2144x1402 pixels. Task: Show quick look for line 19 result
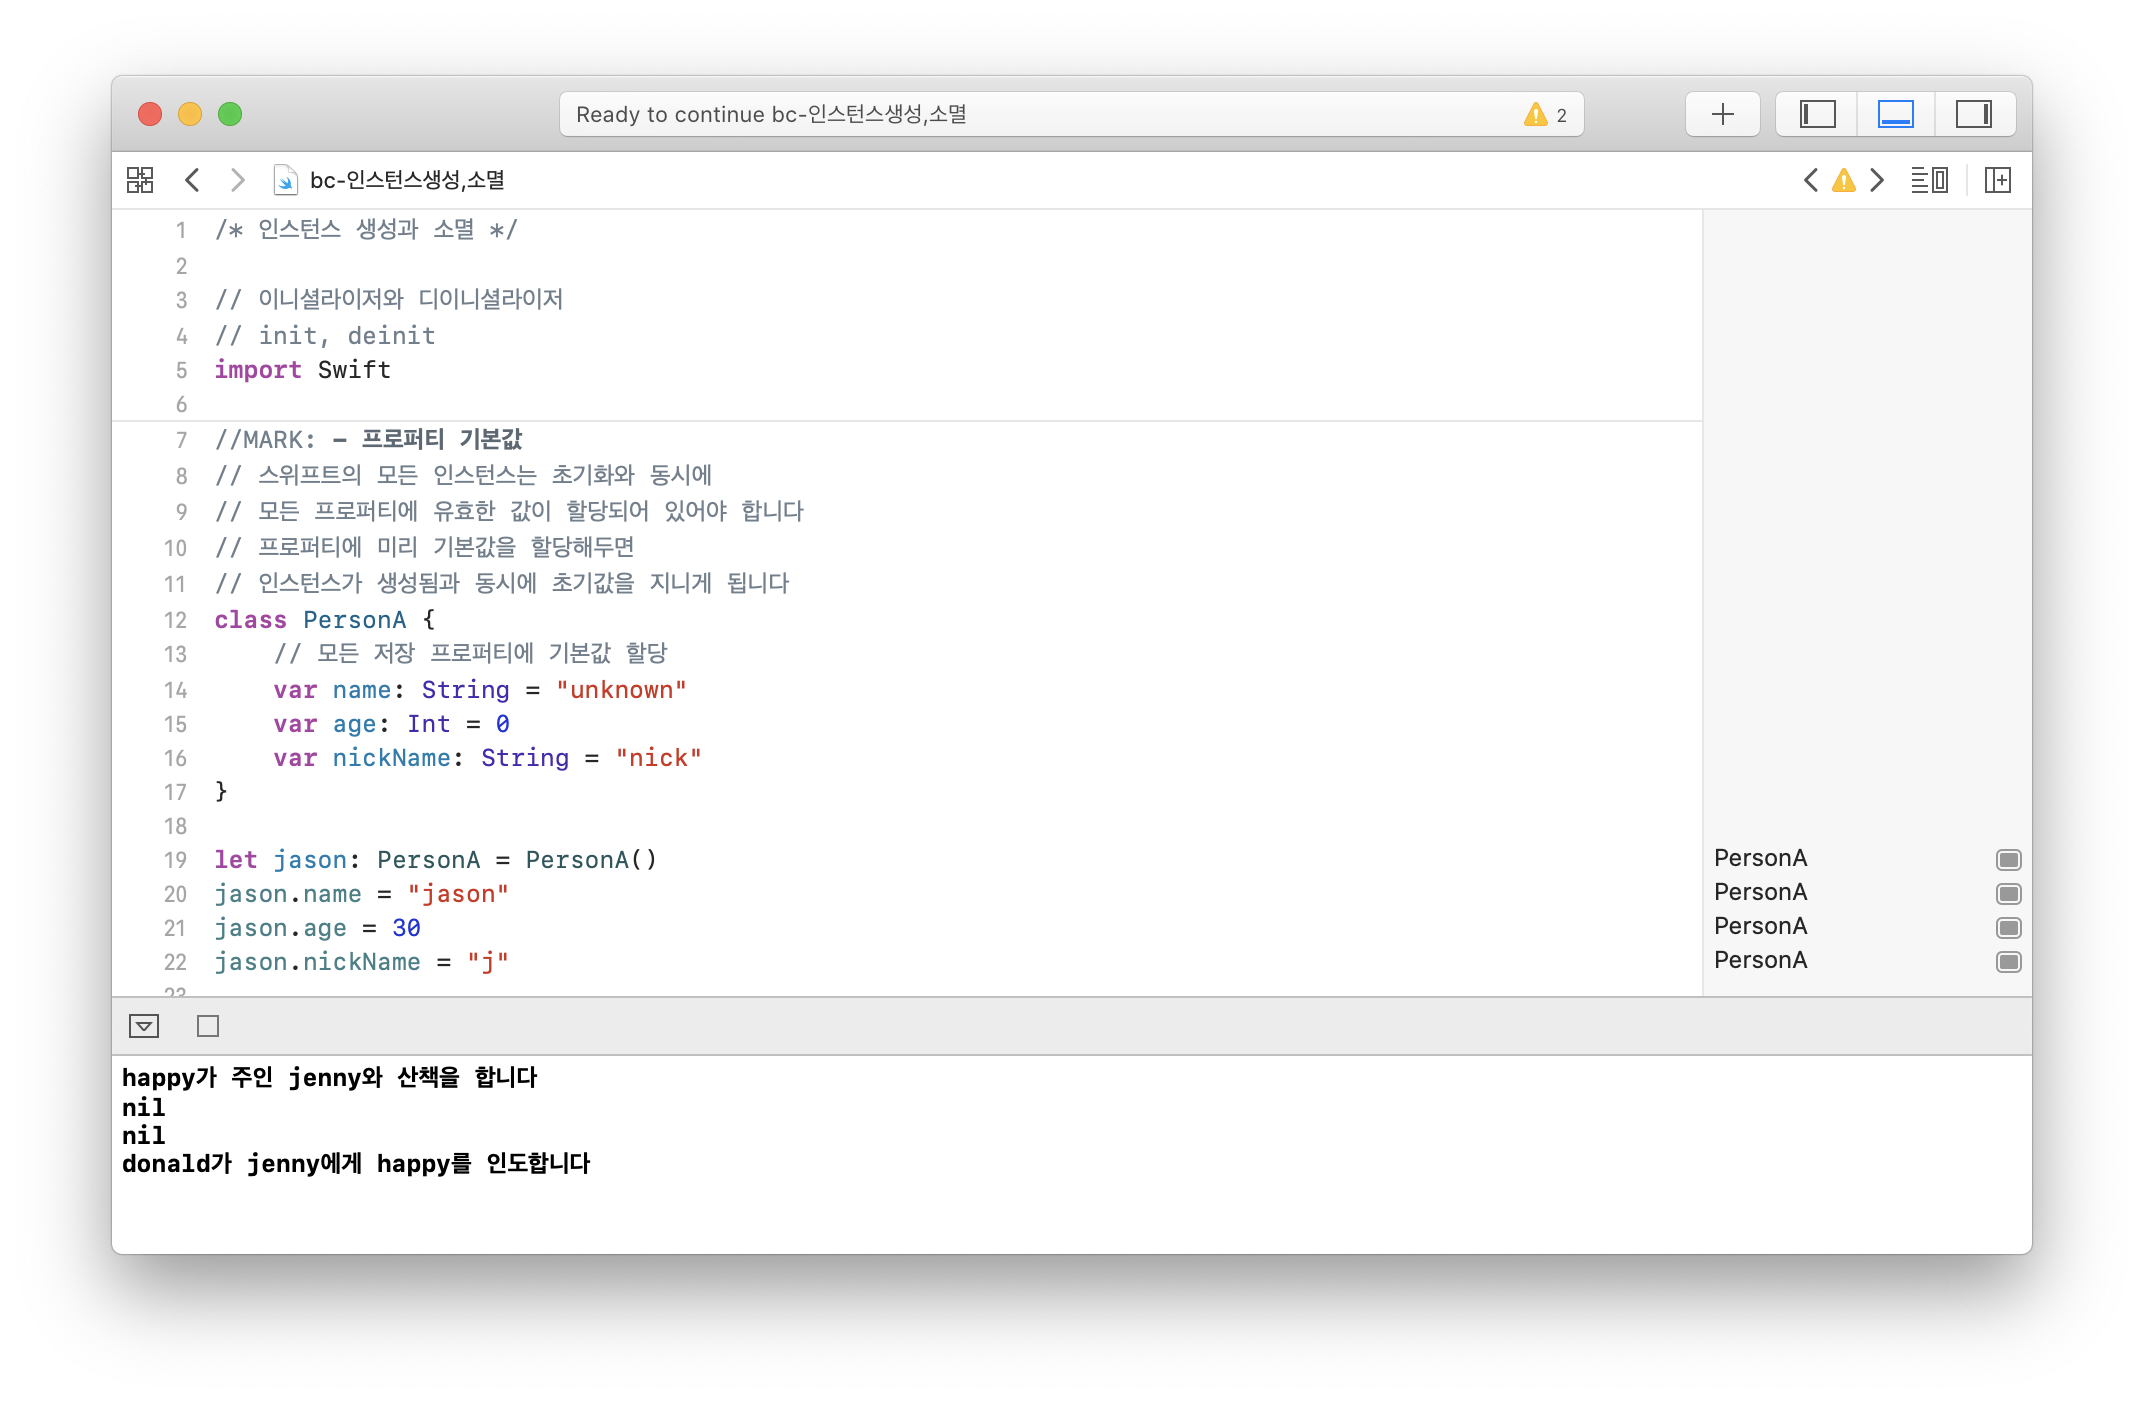[x=2008, y=860]
